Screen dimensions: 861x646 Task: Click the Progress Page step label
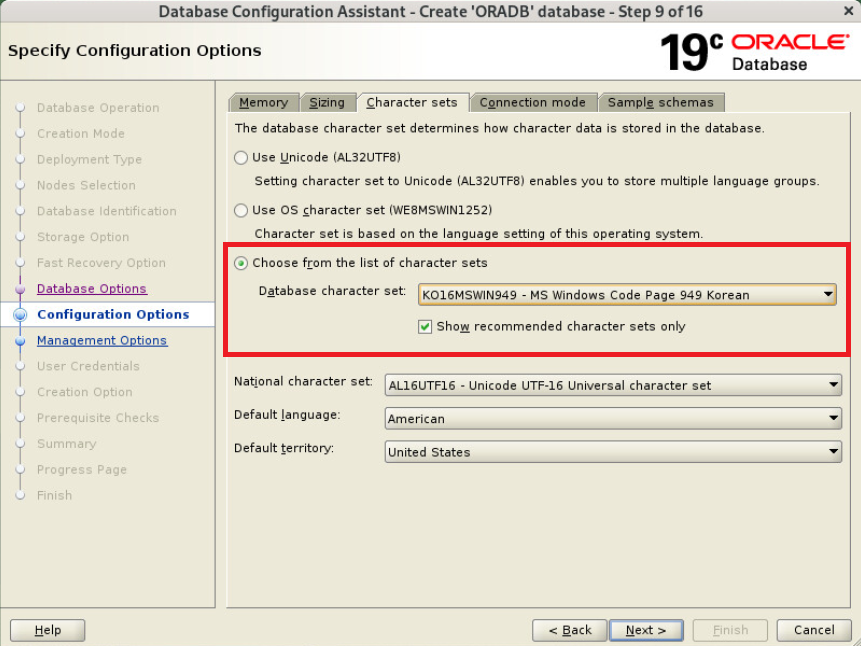82,470
